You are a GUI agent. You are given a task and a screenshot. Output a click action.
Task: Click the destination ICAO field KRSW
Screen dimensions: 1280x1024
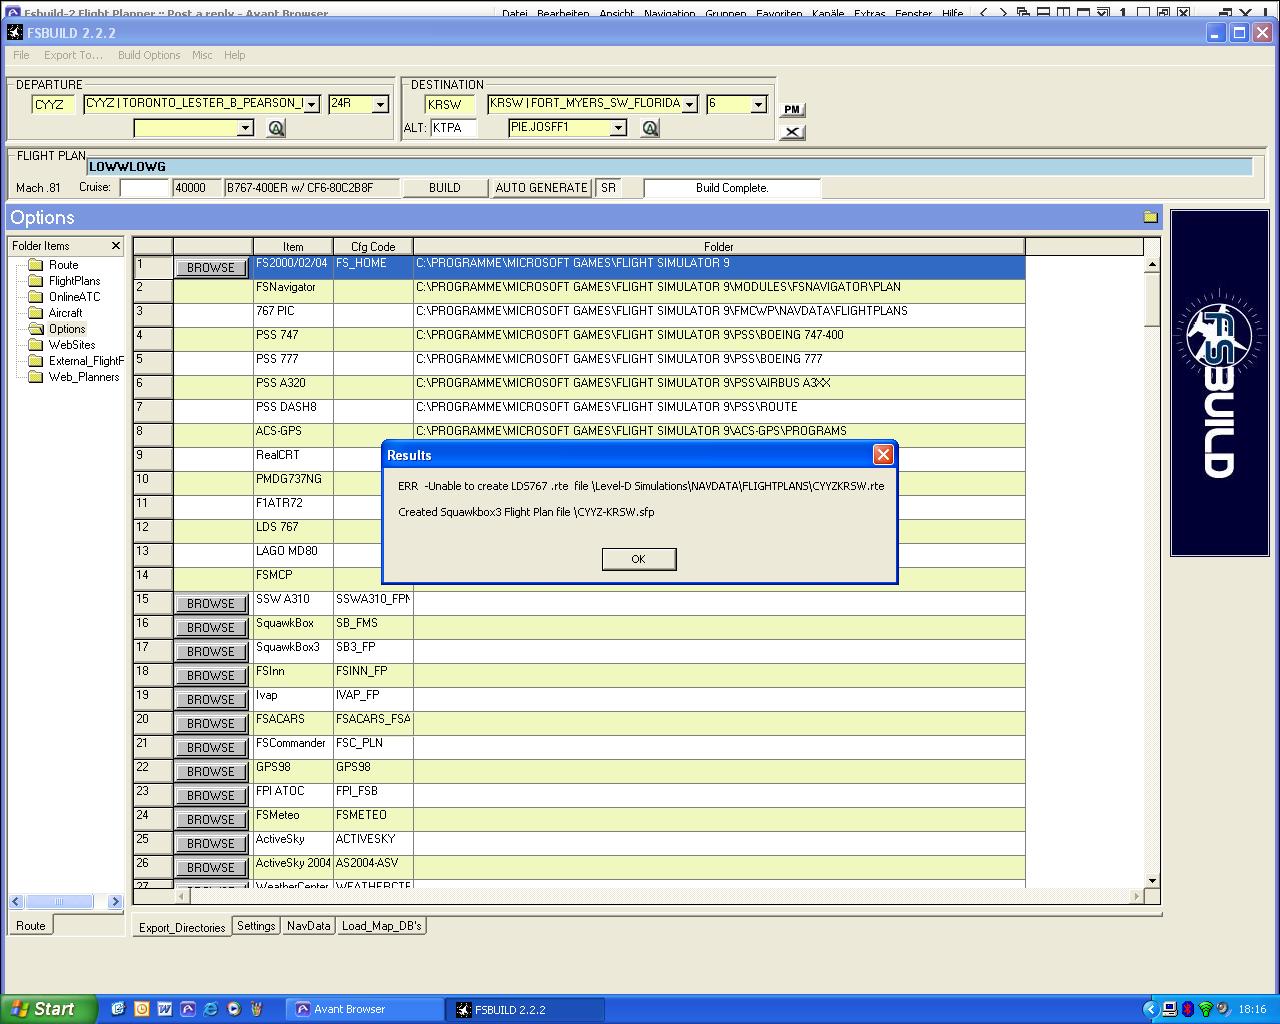pos(450,104)
